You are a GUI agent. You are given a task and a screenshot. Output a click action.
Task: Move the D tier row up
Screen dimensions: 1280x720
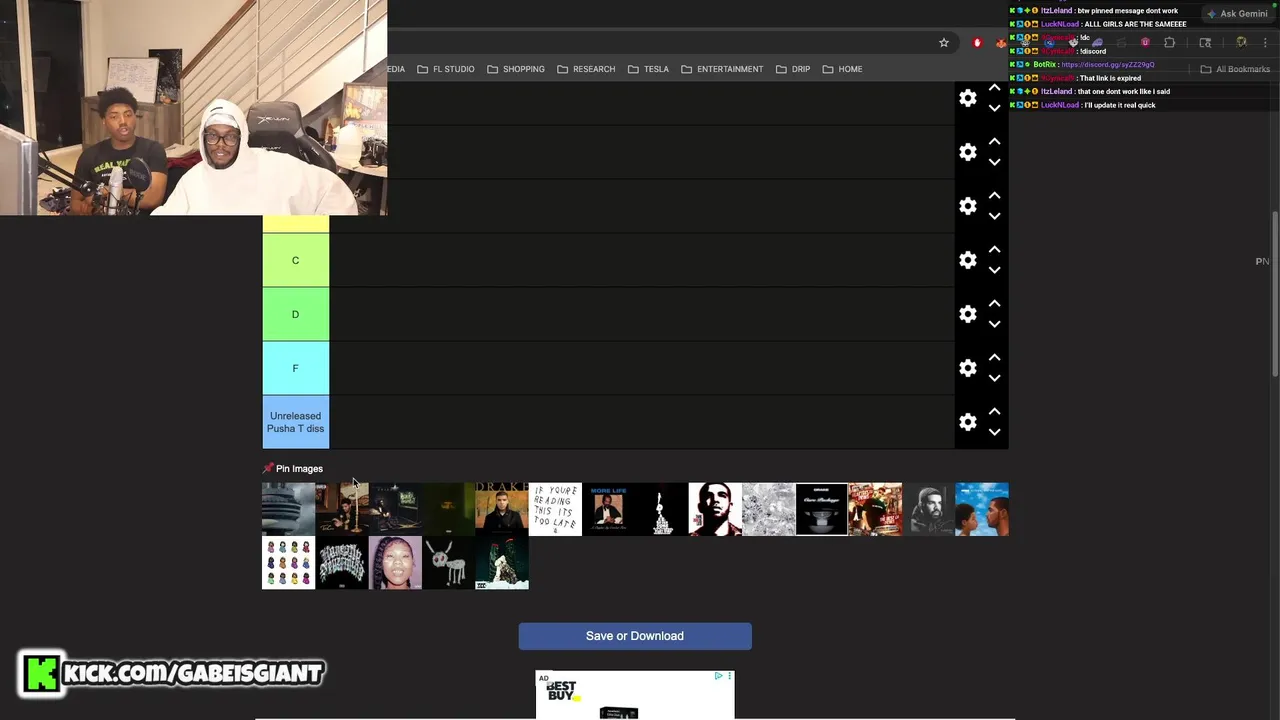coord(994,303)
